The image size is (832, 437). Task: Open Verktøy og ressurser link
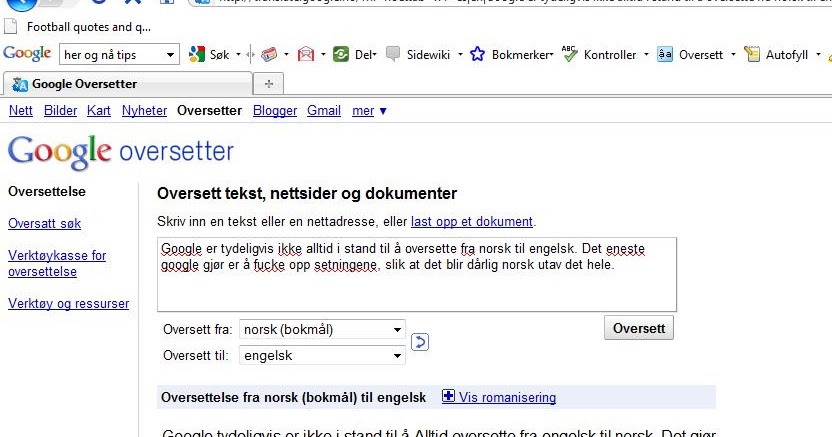tap(68, 303)
